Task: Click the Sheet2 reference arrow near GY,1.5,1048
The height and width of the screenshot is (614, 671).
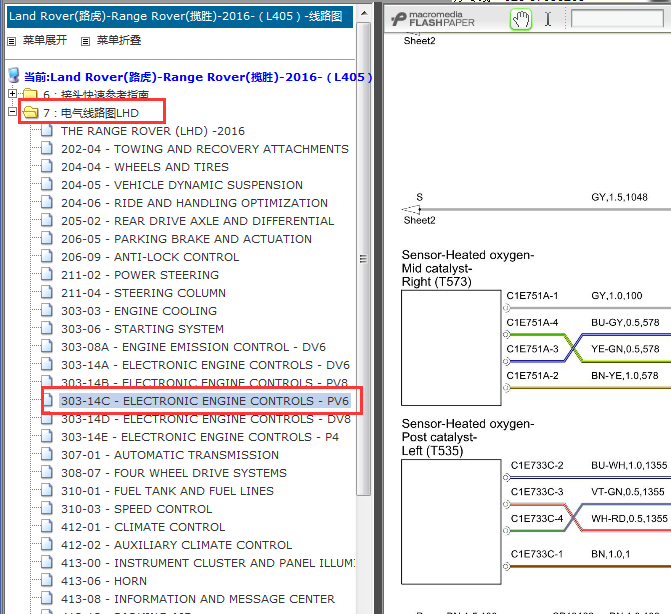Action: pos(412,209)
